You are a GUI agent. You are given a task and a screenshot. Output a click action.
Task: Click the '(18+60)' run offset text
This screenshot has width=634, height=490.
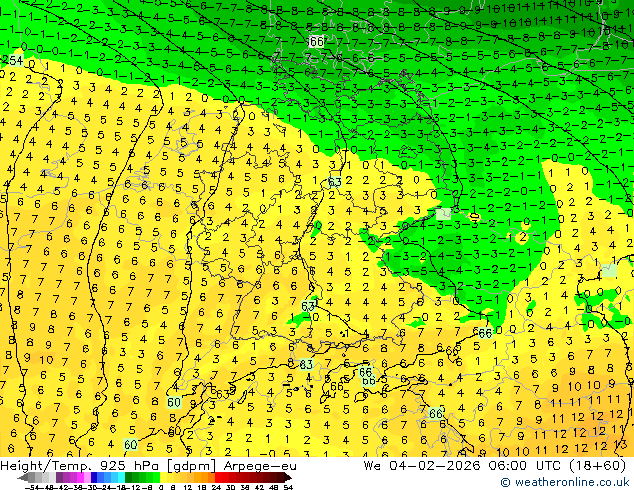pos(598,466)
